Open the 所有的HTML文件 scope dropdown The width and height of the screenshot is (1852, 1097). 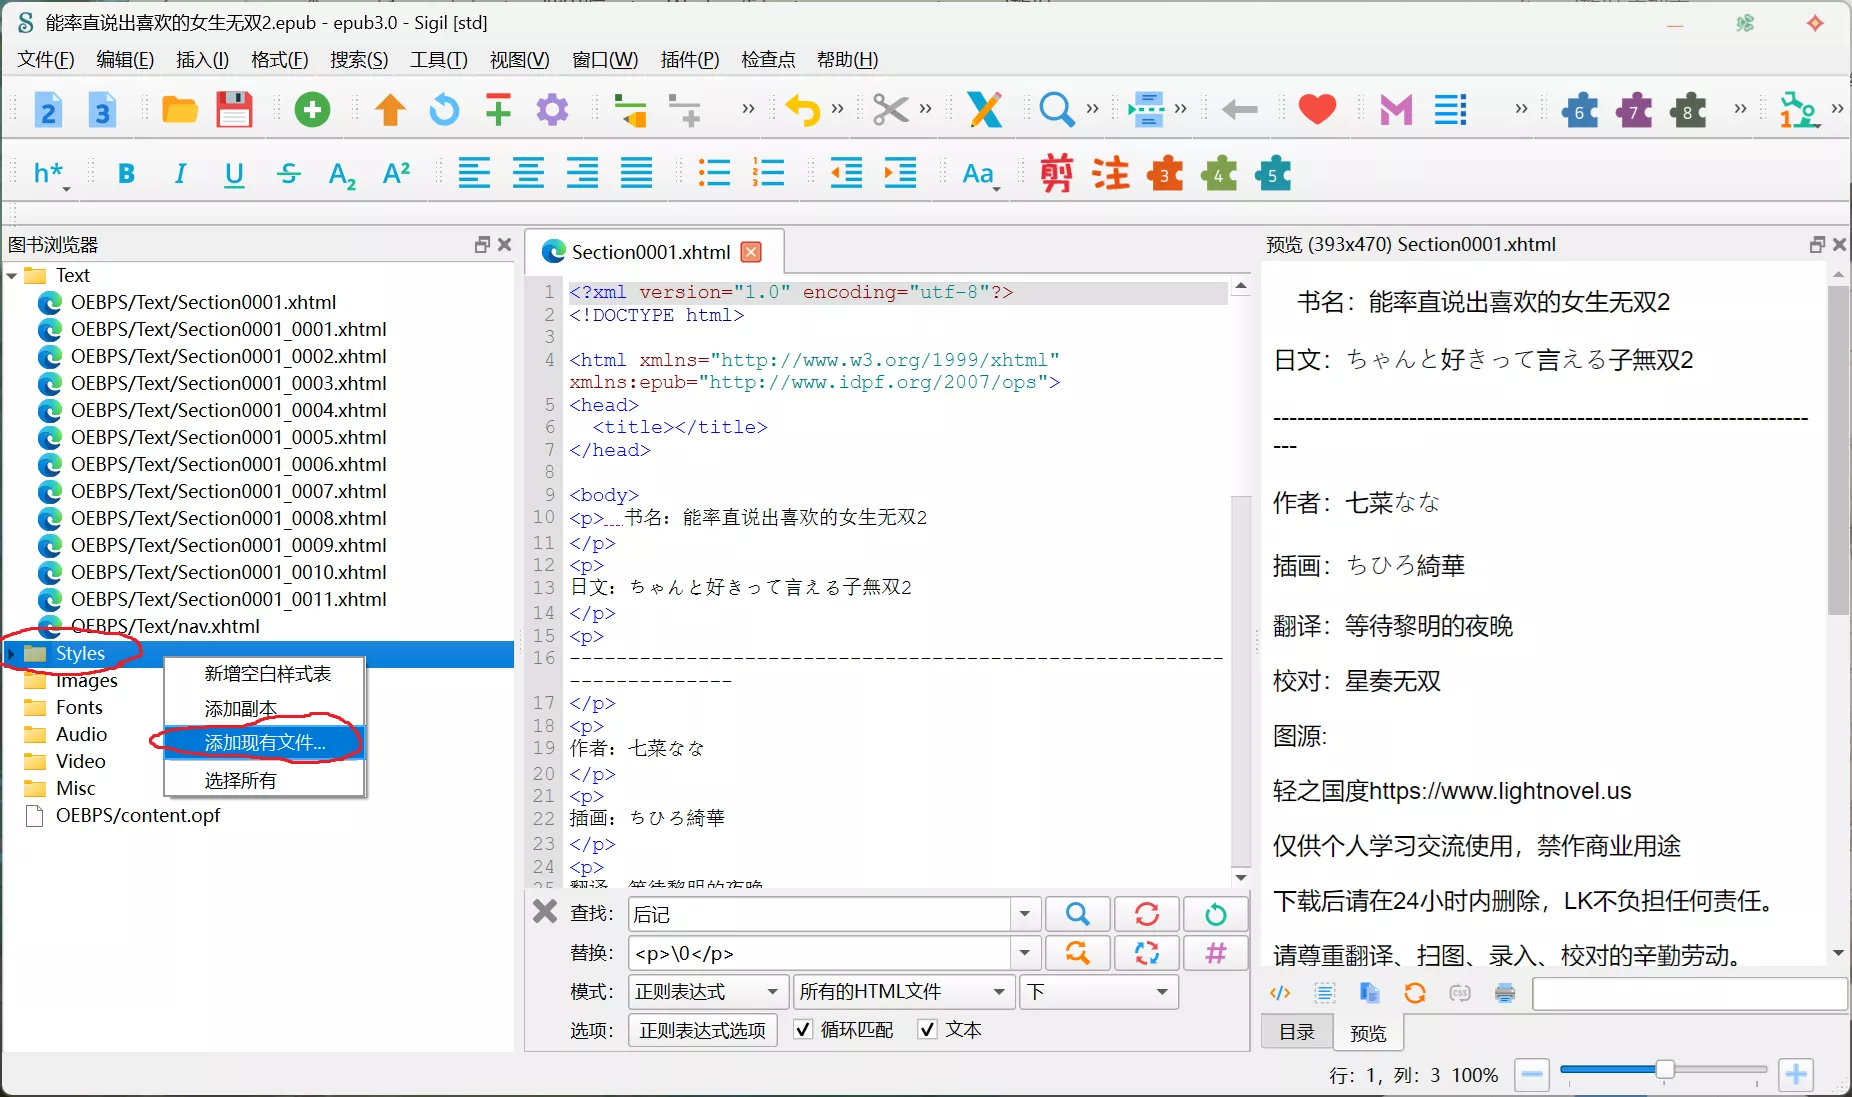tap(902, 992)
